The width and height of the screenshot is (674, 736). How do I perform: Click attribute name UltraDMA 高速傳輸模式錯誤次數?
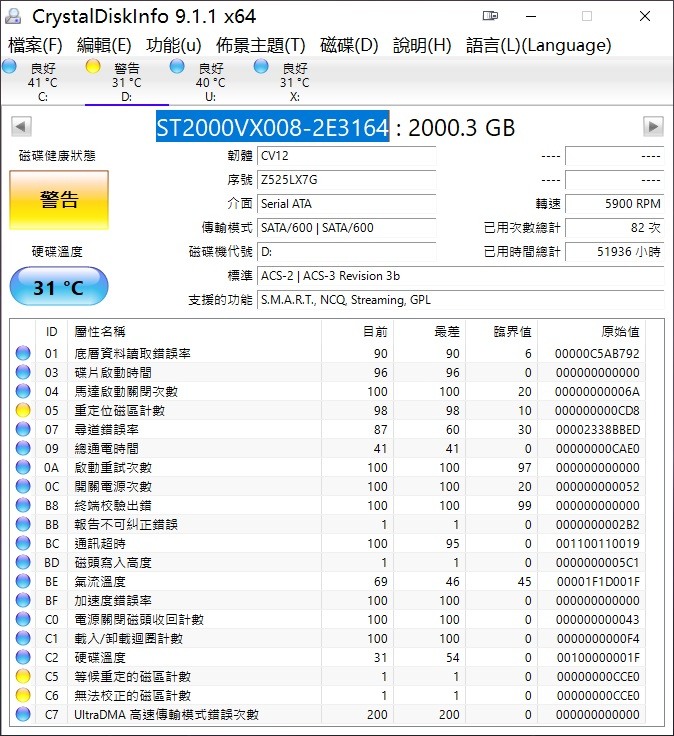[167, 715]
